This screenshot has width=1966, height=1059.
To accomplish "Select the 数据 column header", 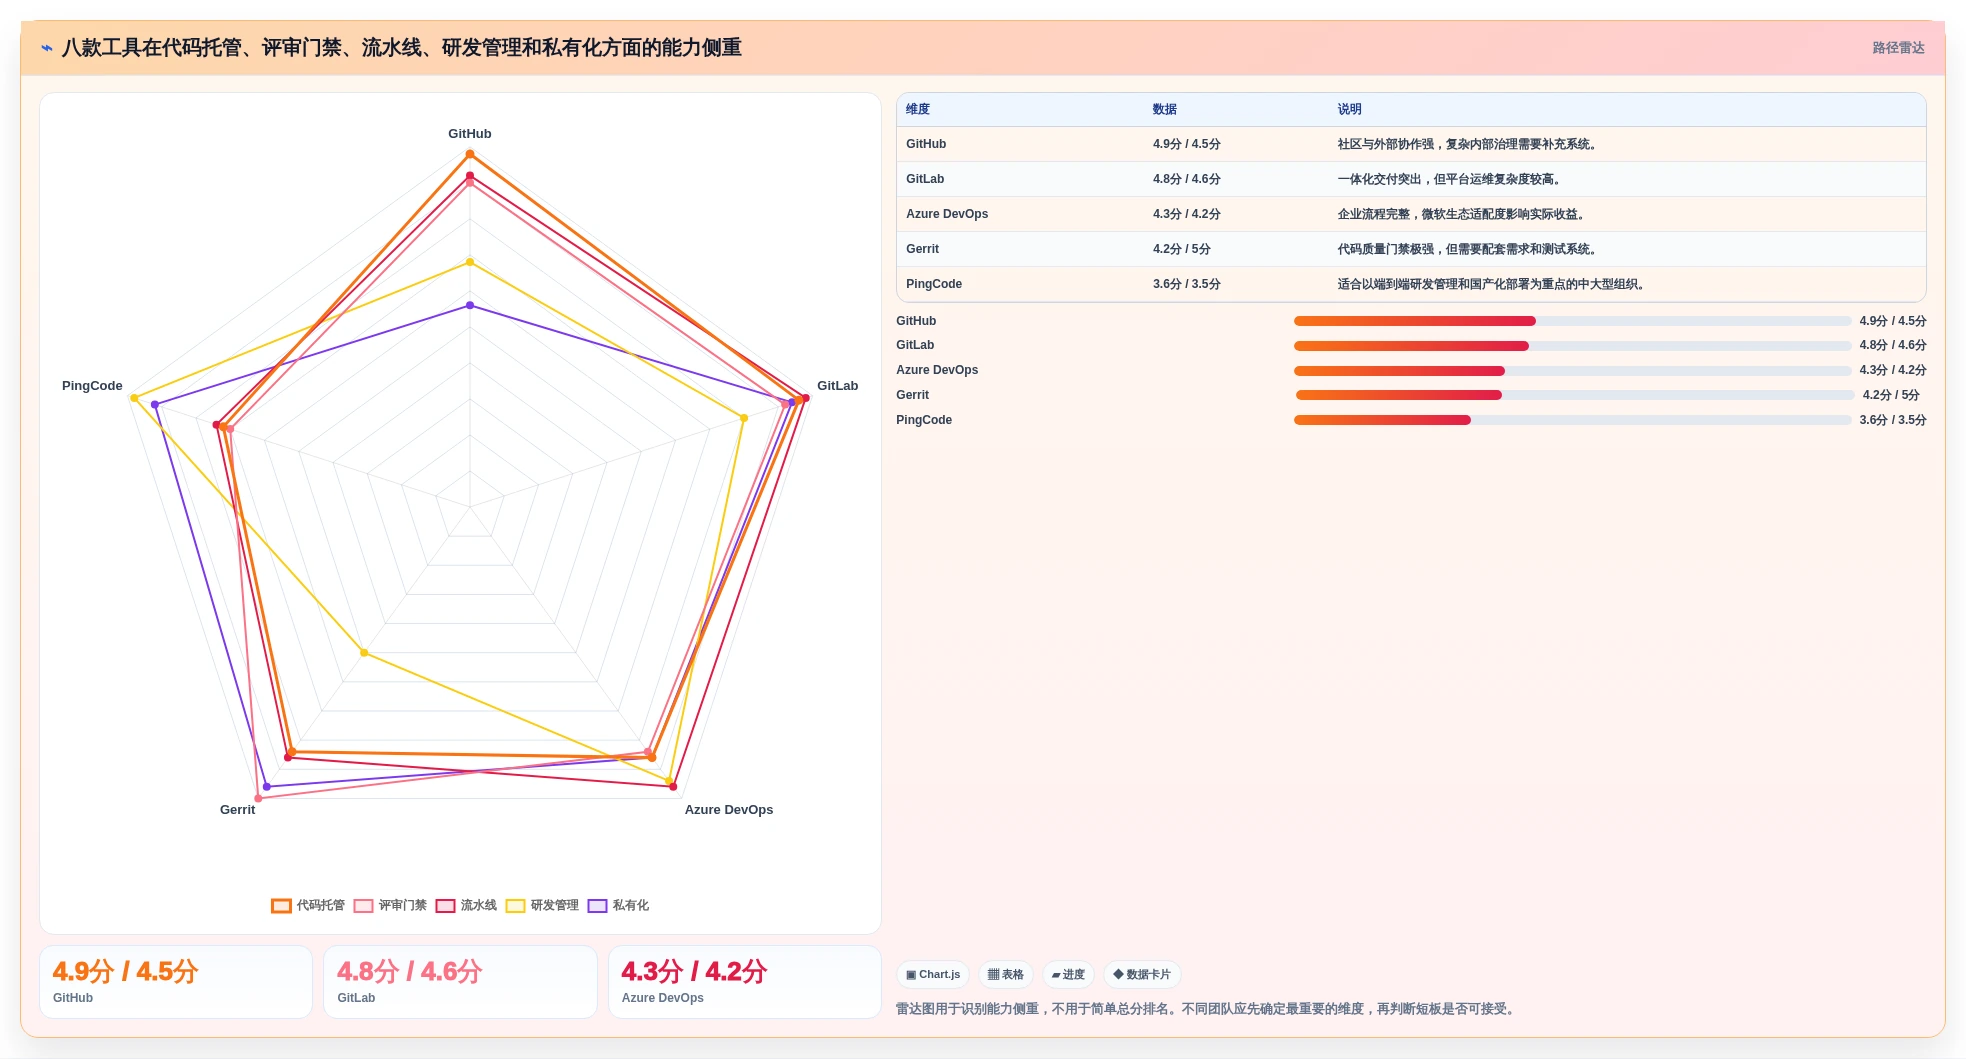I will pyautogui.click(x=1165, y=110).
